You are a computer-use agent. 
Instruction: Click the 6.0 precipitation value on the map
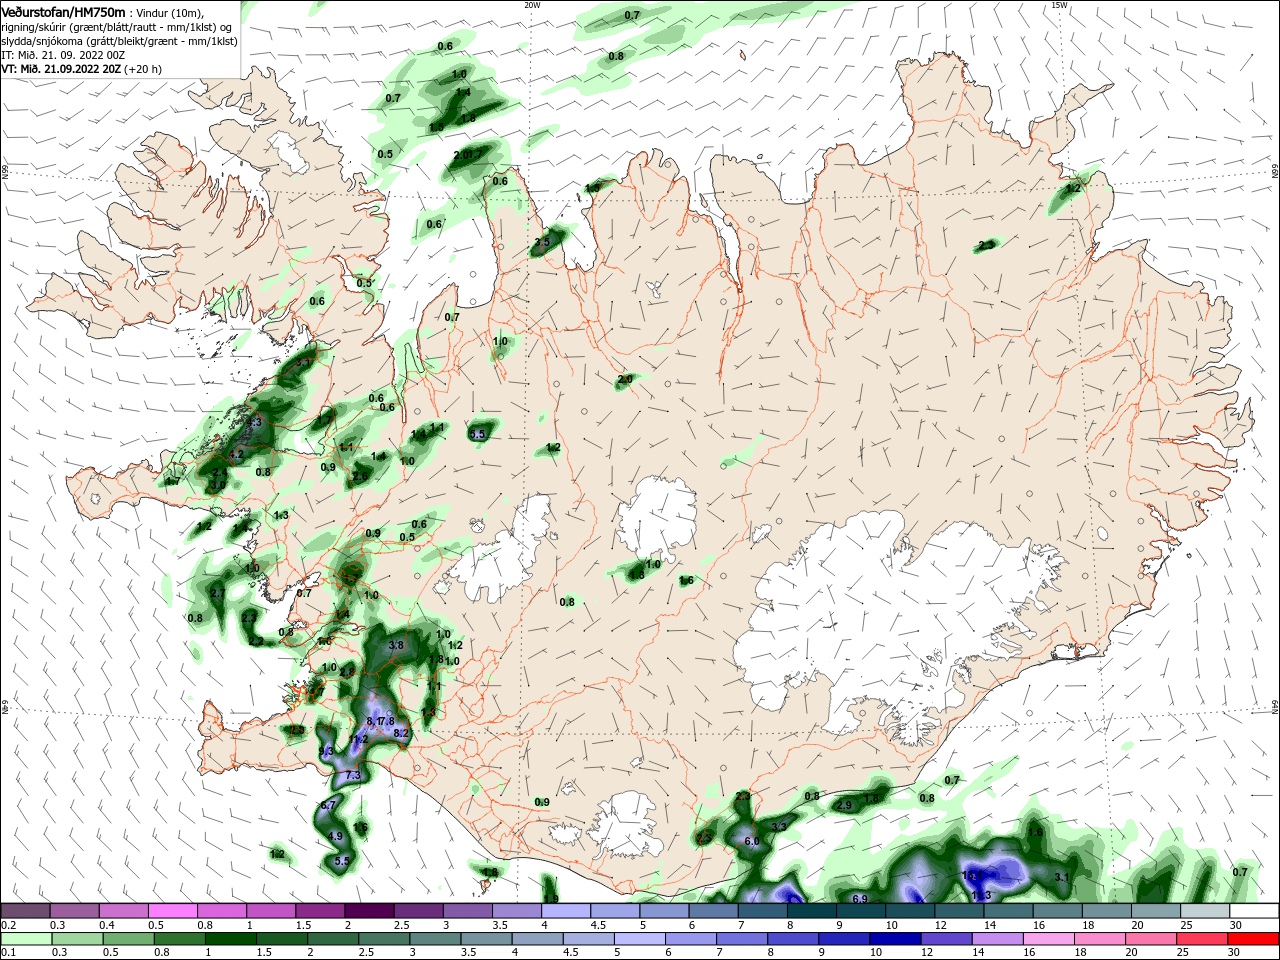click(753, 842)
